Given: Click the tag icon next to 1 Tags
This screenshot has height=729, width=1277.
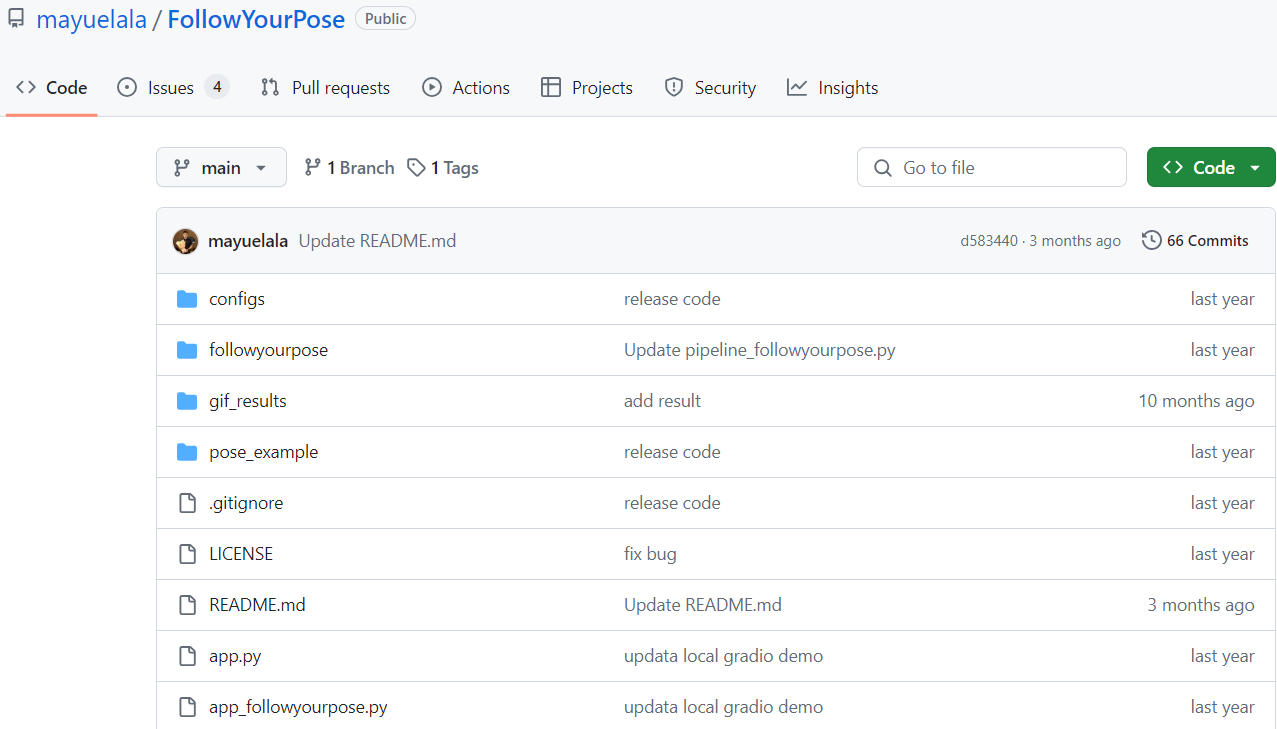Looking at the screenshot, I should click(416, 168).
